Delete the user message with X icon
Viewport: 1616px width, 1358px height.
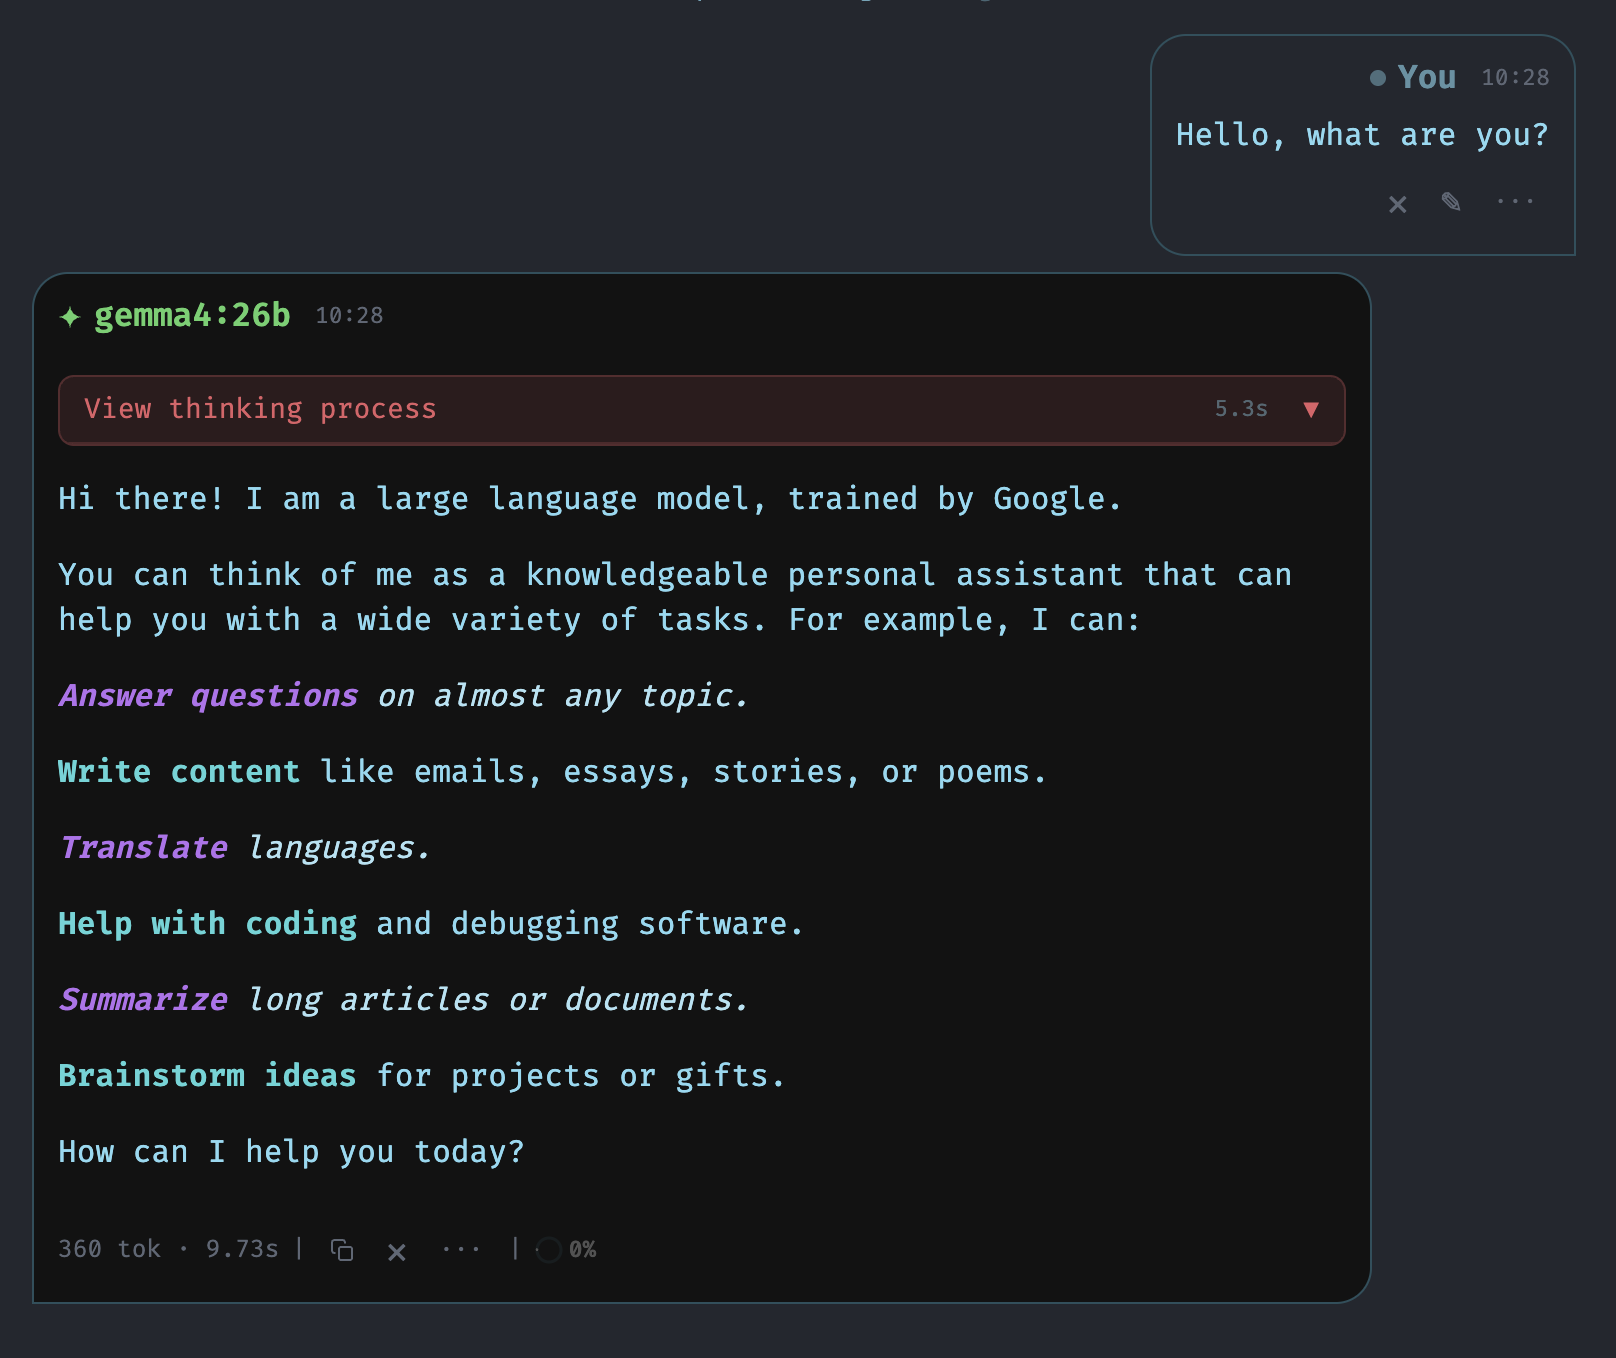coord(1398,204)
